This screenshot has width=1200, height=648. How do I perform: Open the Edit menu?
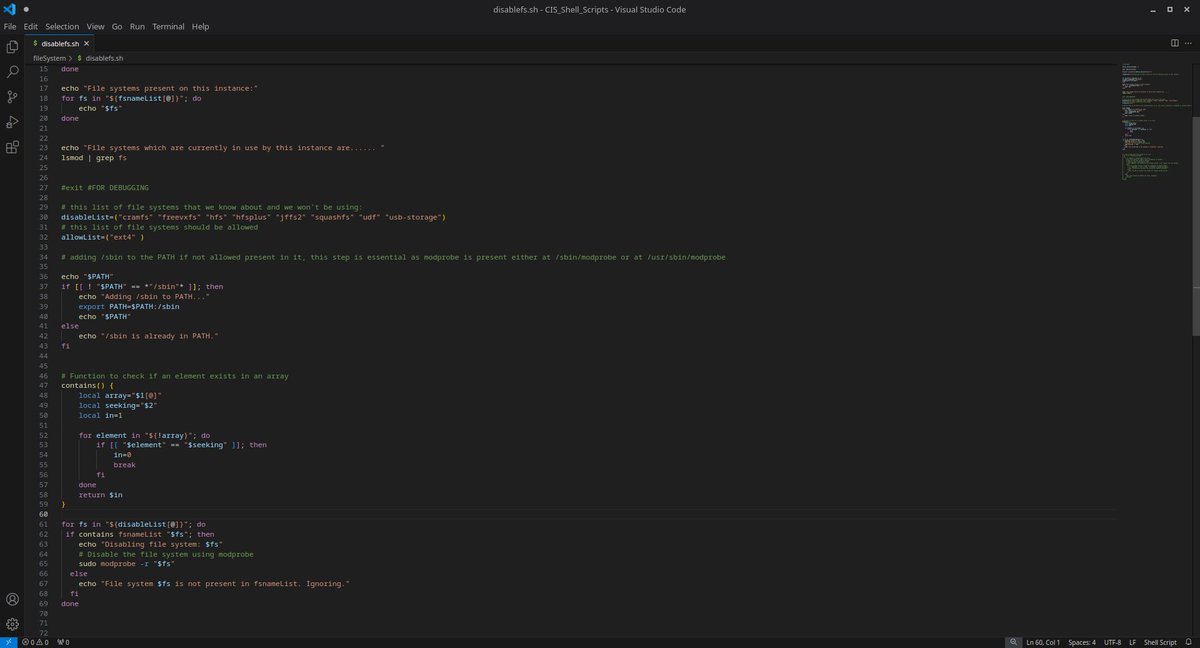tap(31, 27)
